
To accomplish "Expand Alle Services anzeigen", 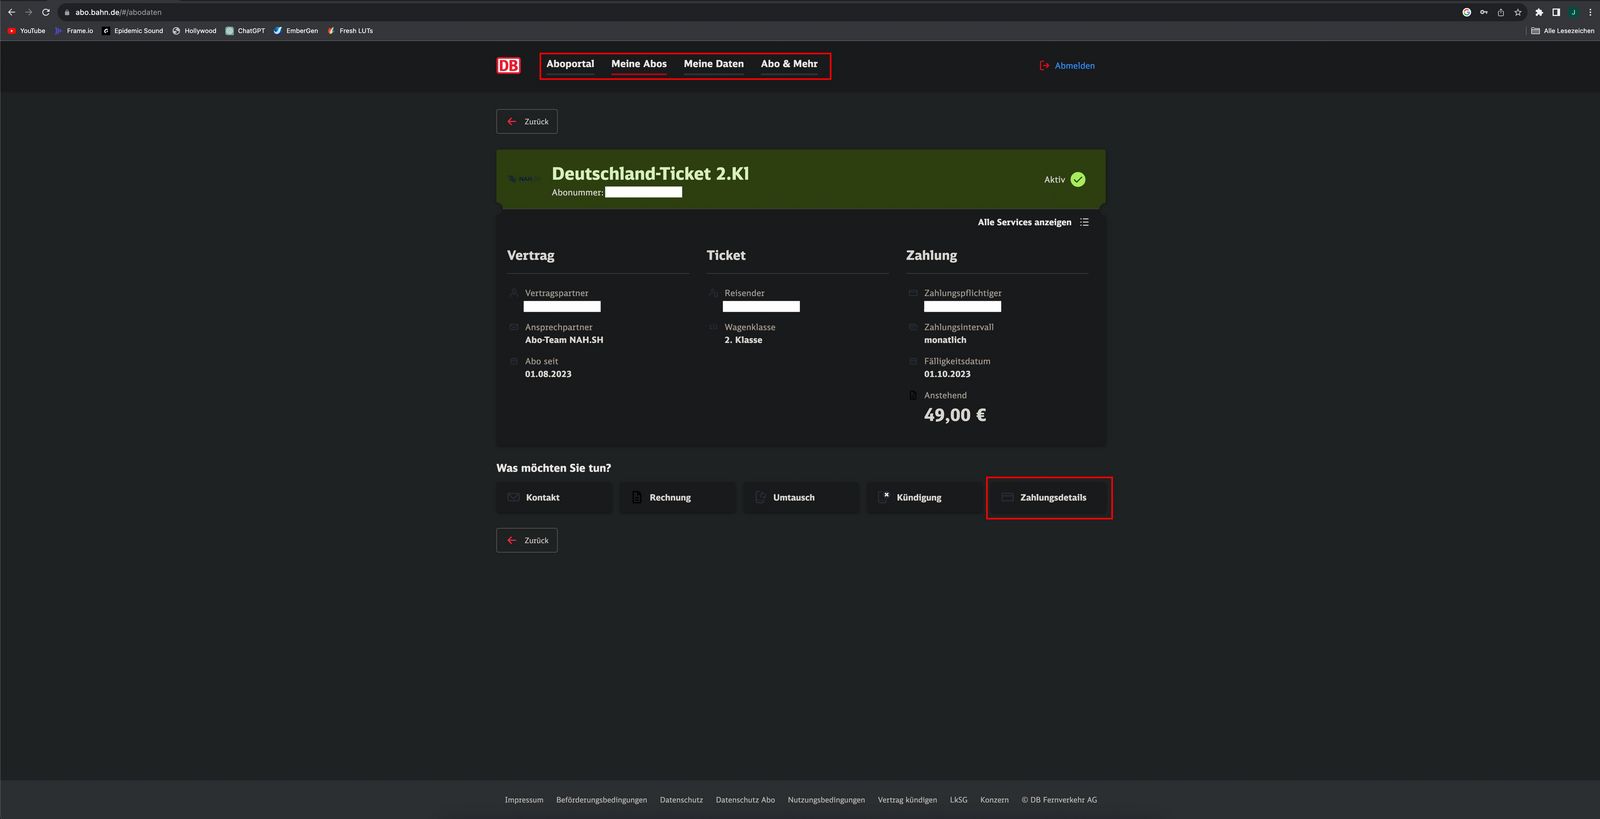I will click(1024, 222).
